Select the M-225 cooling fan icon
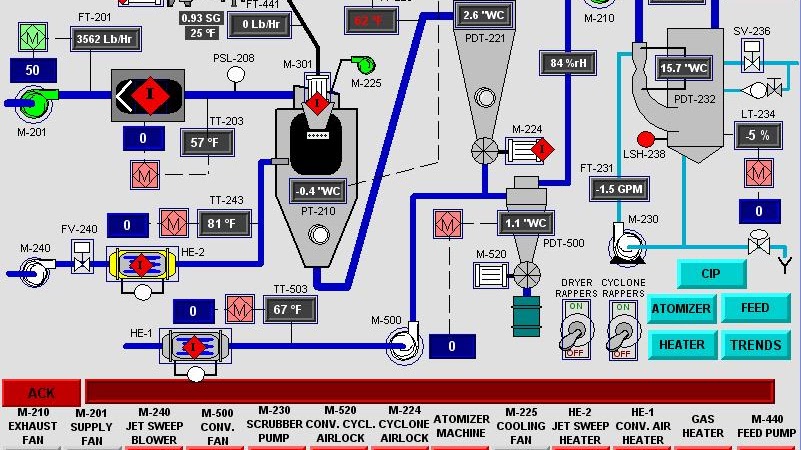Screen dimensions: 801x450 [x=352, y=64]
